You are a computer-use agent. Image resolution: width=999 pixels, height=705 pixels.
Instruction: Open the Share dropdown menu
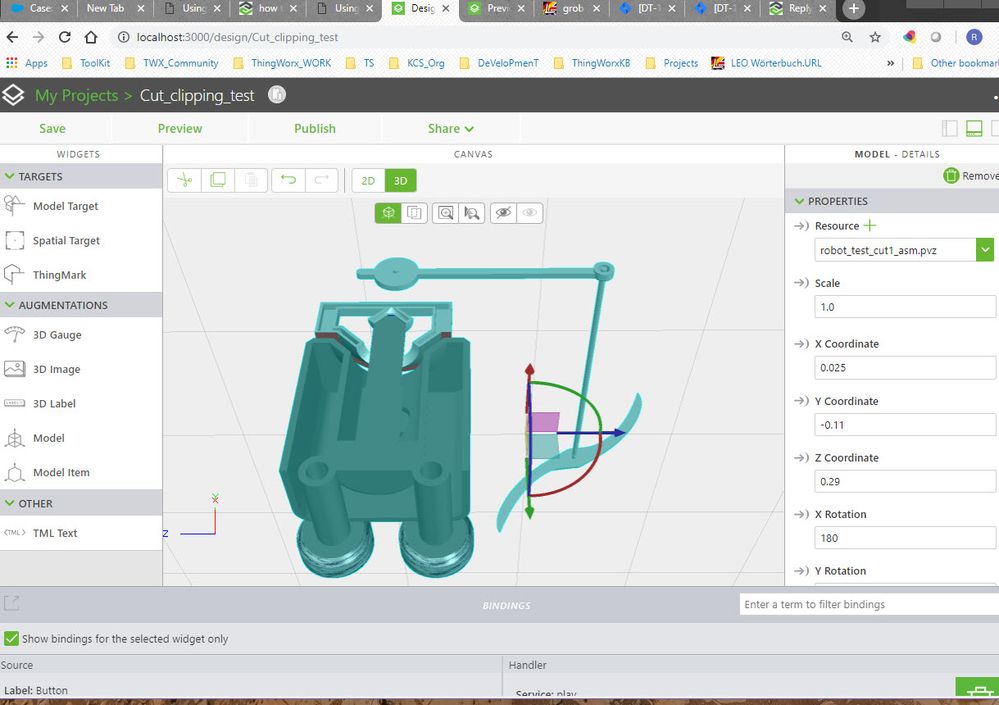tap(450, 129)
